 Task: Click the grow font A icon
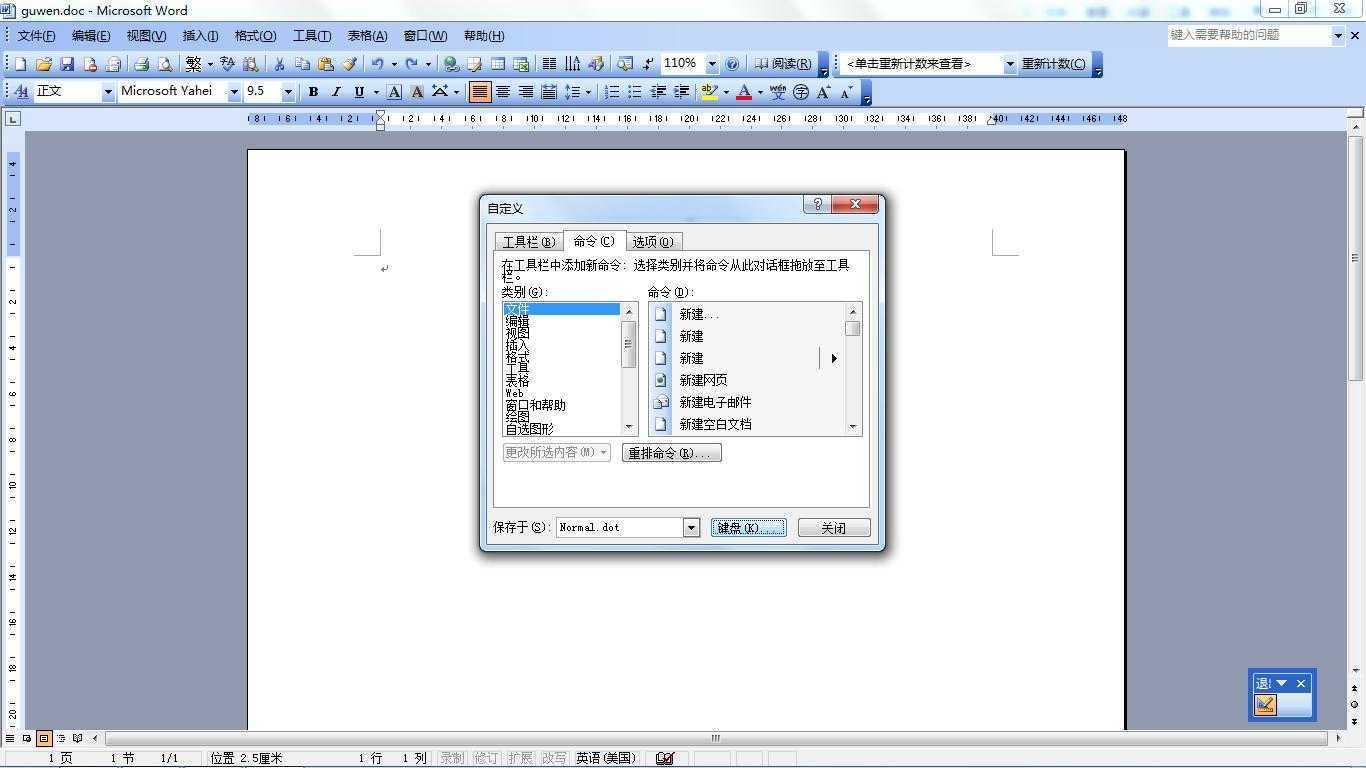coord(824,92)
